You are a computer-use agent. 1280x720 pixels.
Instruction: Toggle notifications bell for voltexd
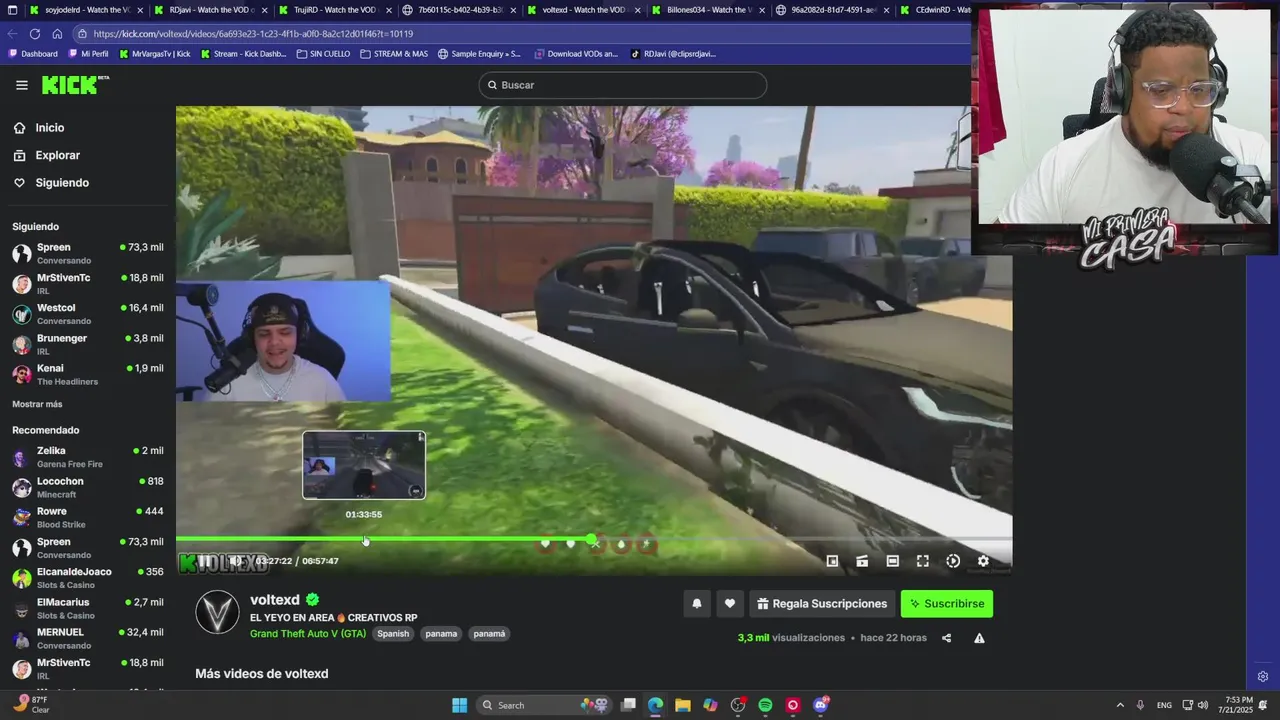(x=697, y=603)
